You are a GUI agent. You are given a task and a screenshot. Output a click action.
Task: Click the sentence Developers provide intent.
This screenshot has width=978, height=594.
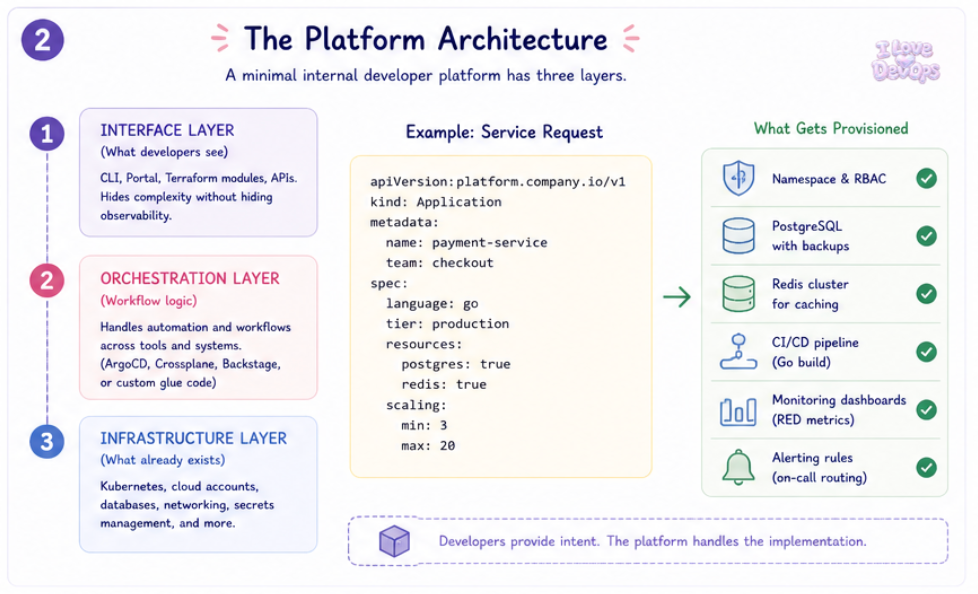pos(519,541)
